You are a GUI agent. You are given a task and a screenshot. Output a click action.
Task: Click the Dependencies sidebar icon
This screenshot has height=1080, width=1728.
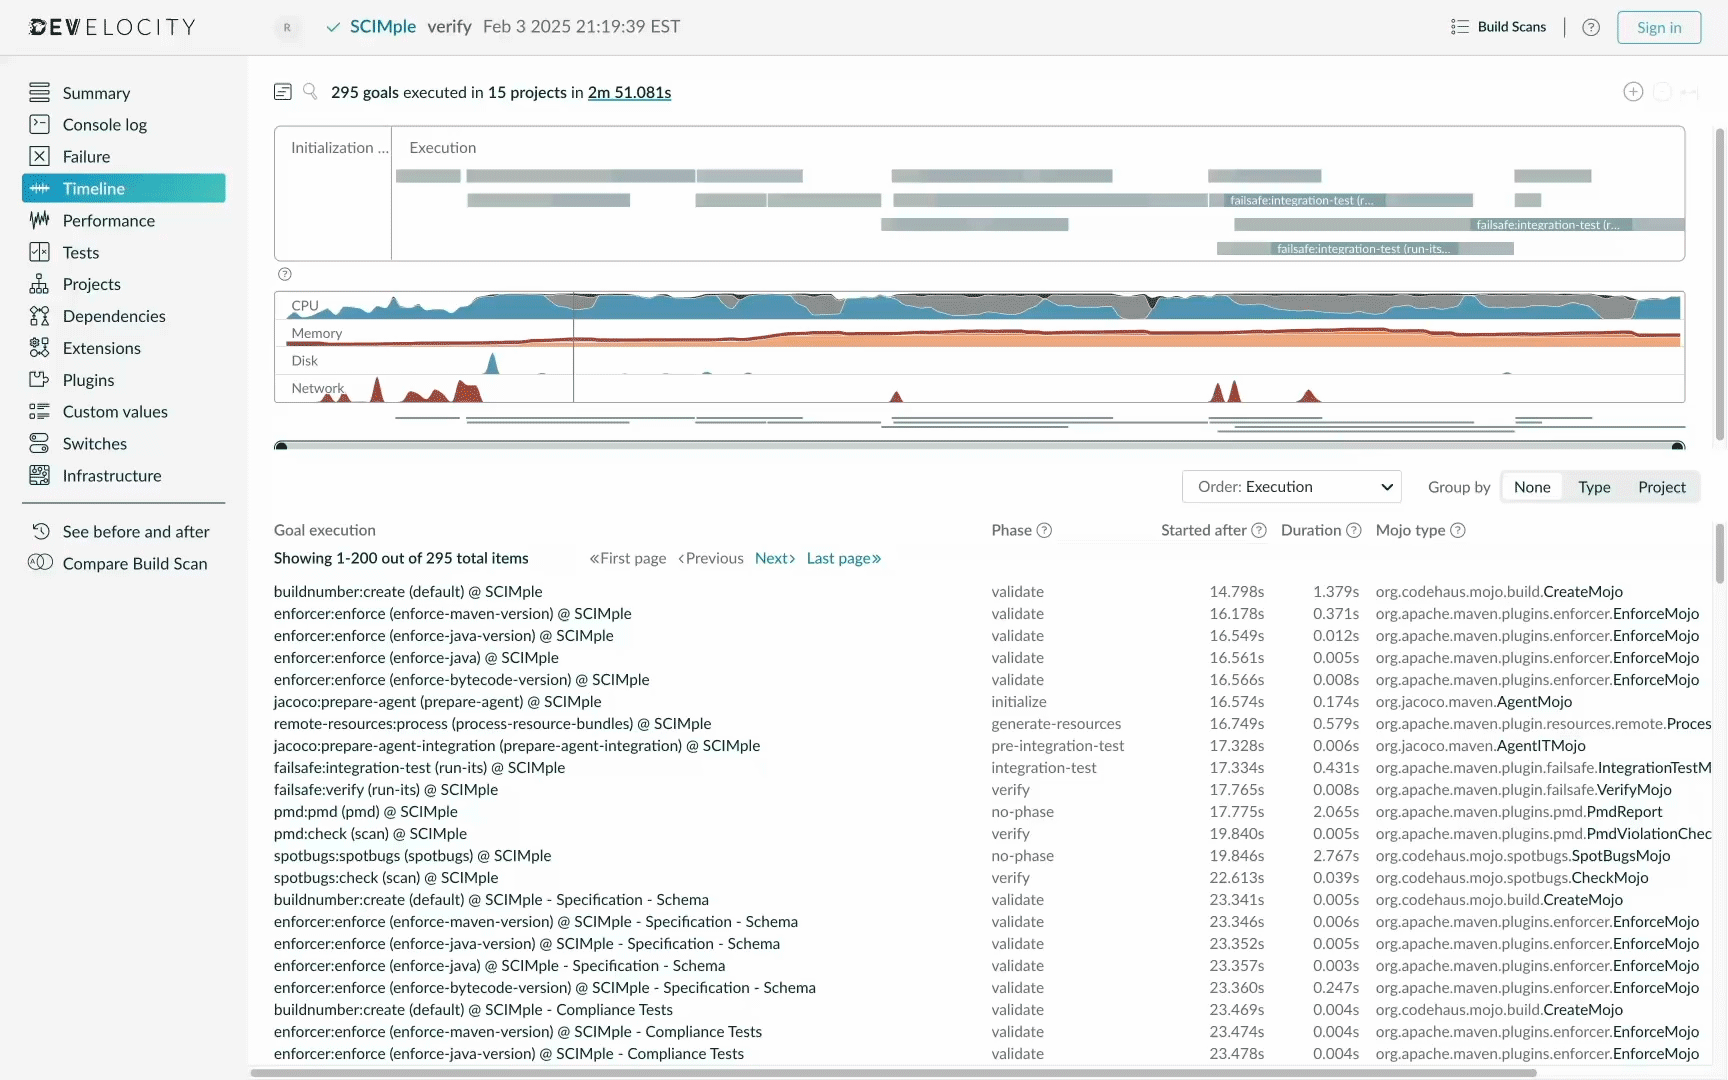[39, 316]
